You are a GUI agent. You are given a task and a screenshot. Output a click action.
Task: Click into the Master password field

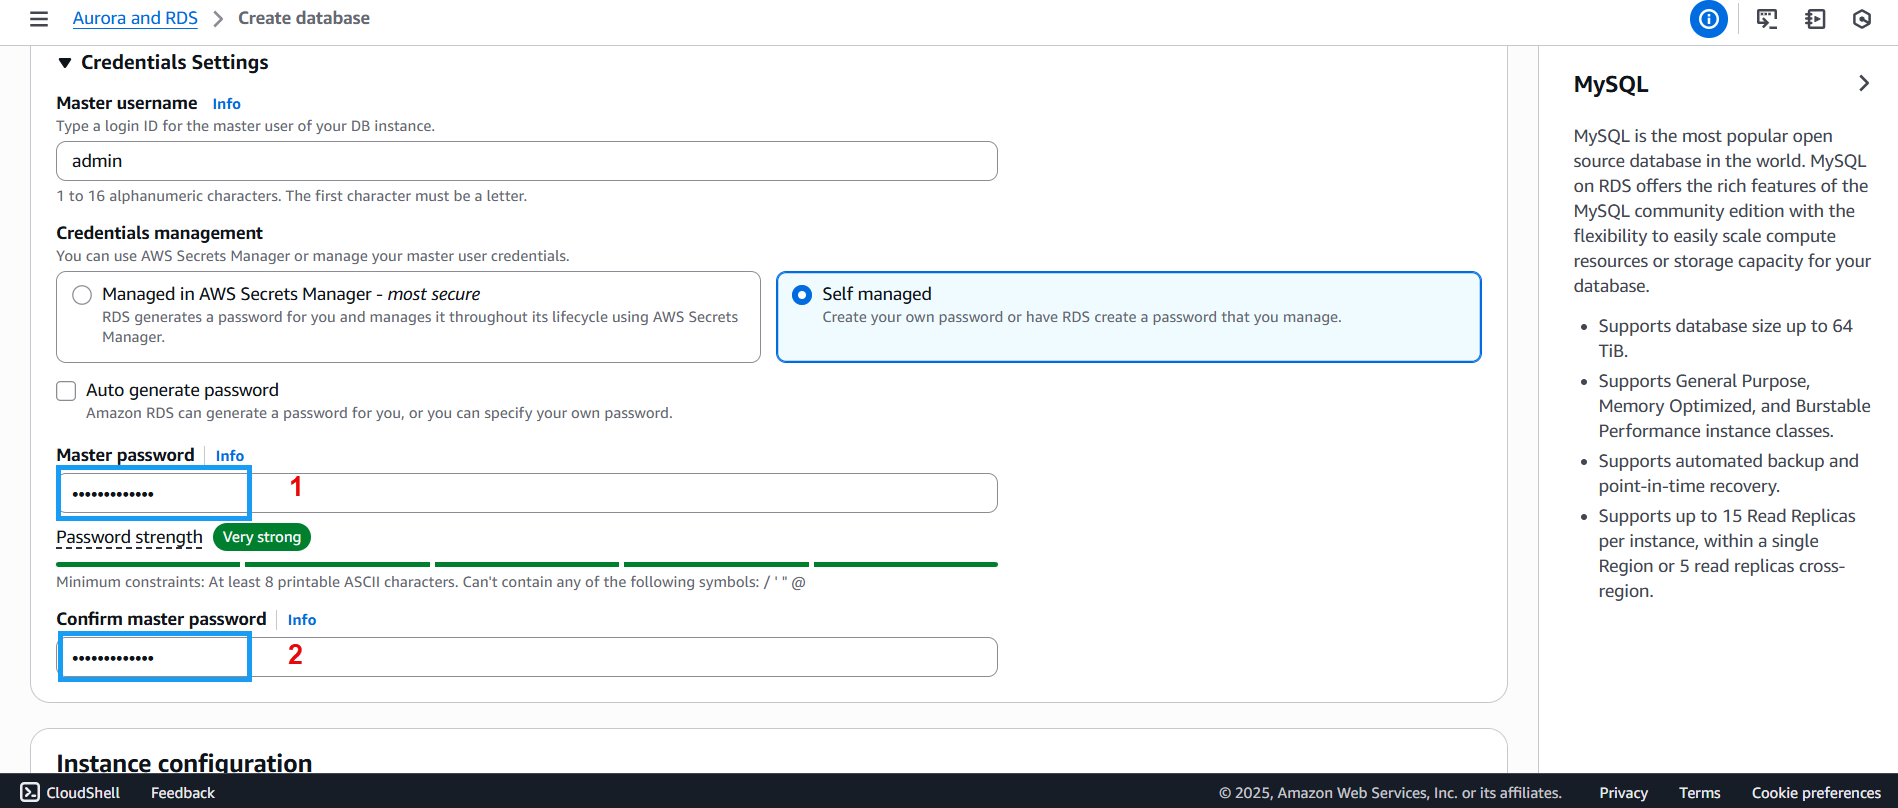pos(527,493)
